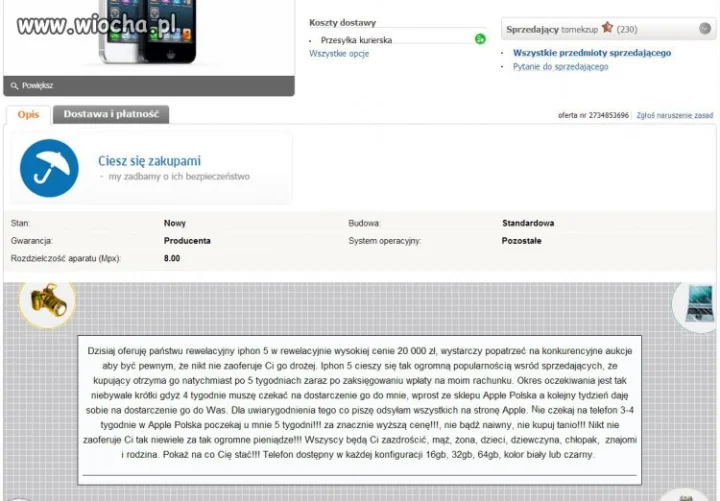Open the Dostawa i płatność tab
Viewport: 720px width, 501px height.
tap(111, 114)
